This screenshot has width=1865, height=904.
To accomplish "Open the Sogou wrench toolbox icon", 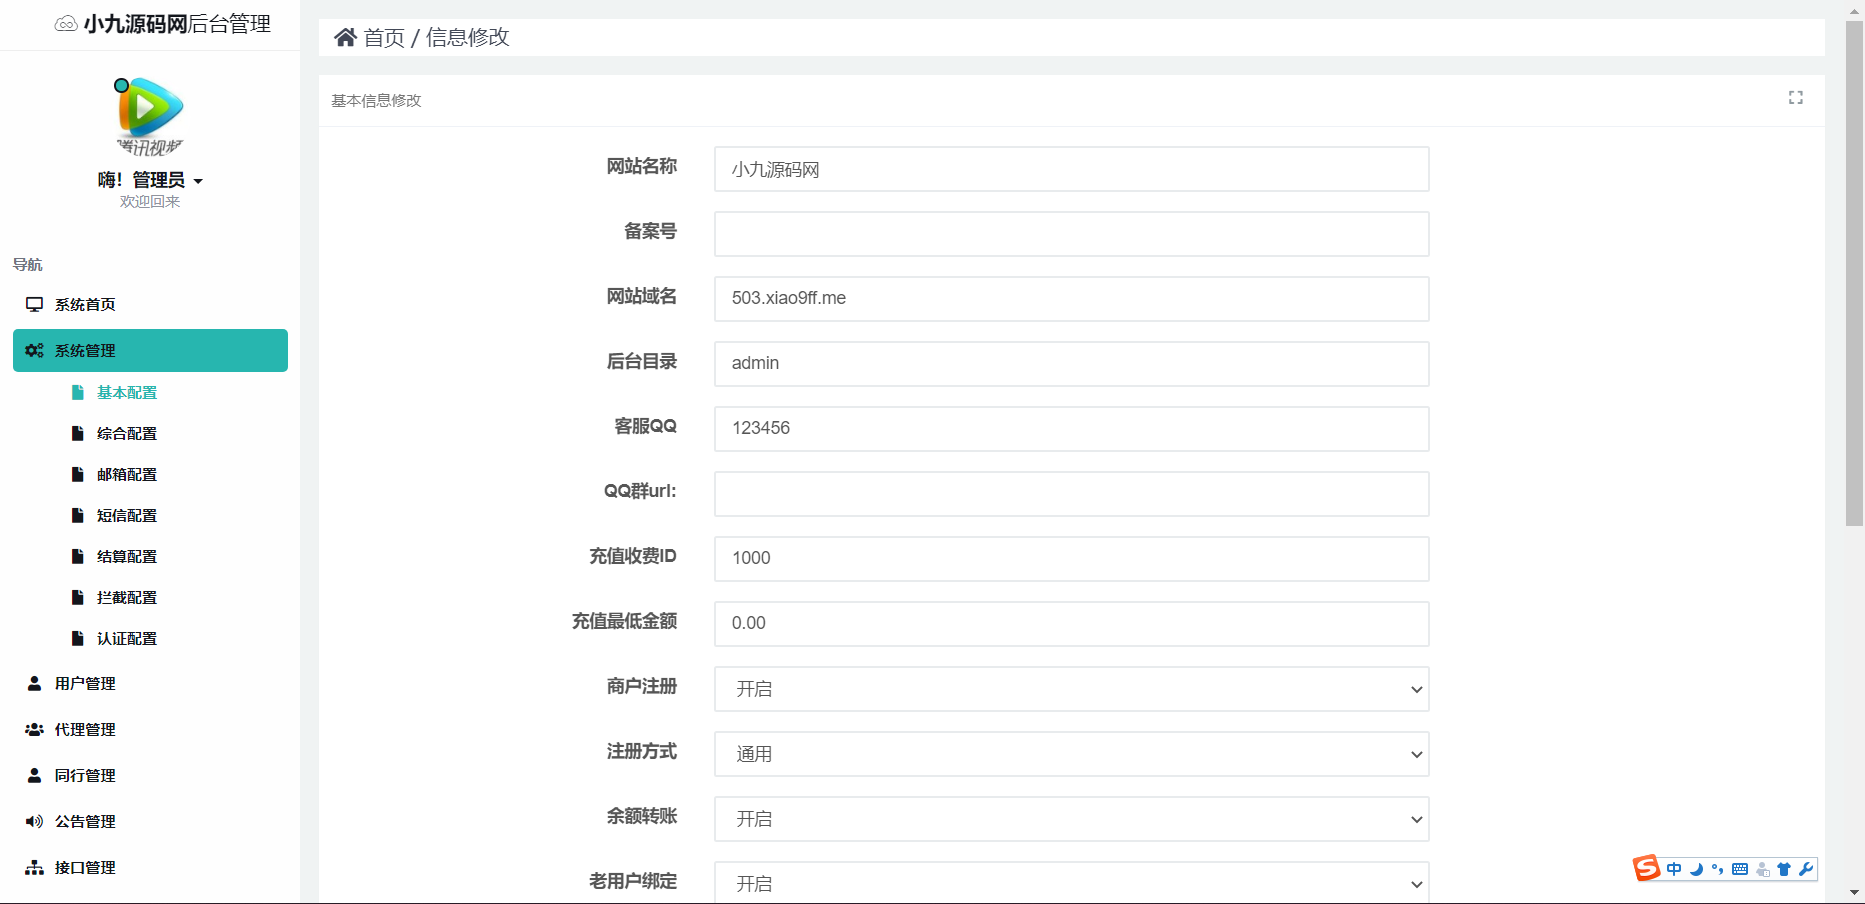I will pos(1806,869).
